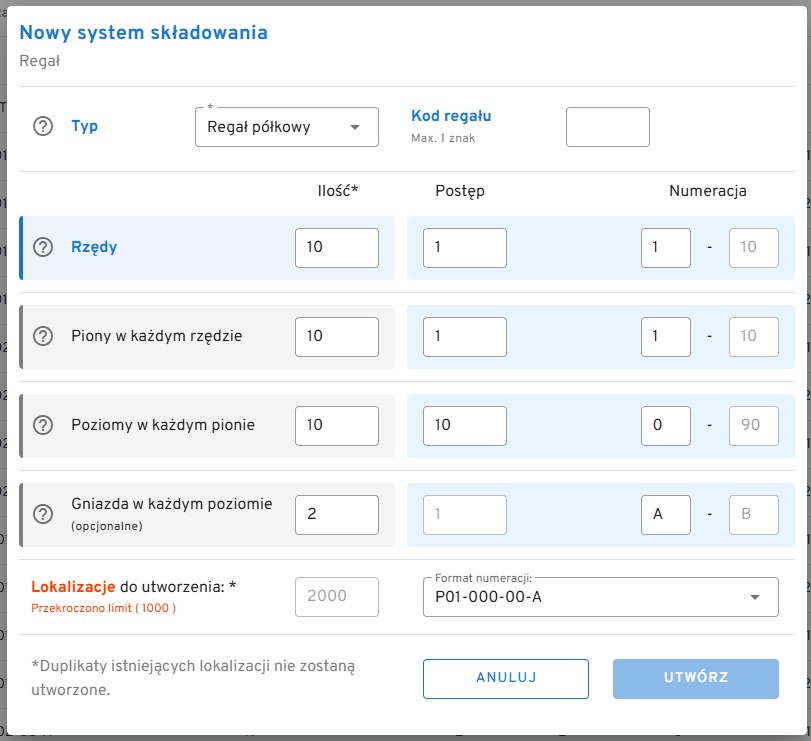Click help icon for Gniazda w każdym poziomie
Image resolution: width=811 pixels, height=741 pixels.
click(43, 514)
